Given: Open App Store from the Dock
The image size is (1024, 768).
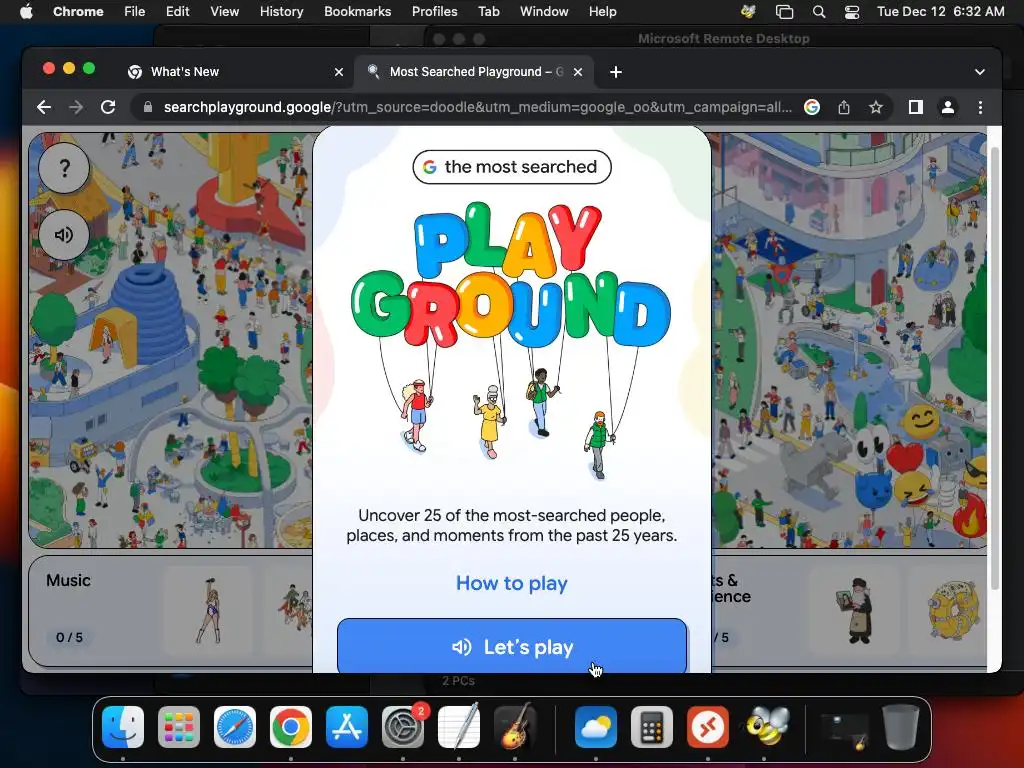Looking at the screenshot, I should pyautogui.click(x=347, y=727).
